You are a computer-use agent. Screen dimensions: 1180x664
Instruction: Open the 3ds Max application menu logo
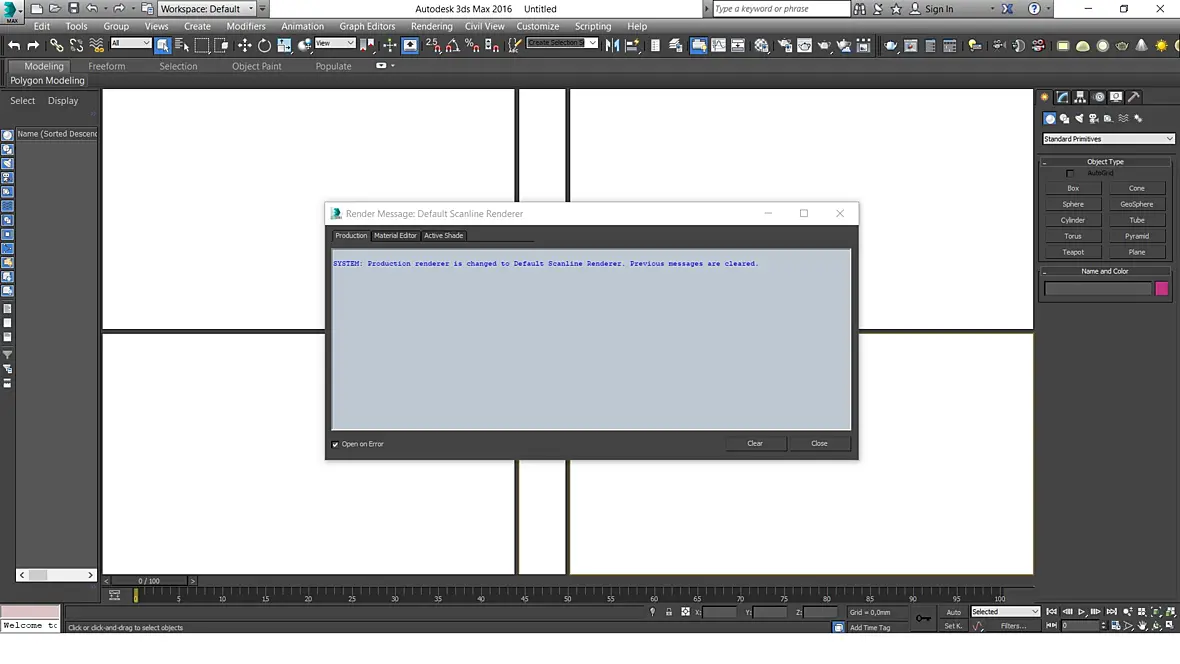point(11,11)
